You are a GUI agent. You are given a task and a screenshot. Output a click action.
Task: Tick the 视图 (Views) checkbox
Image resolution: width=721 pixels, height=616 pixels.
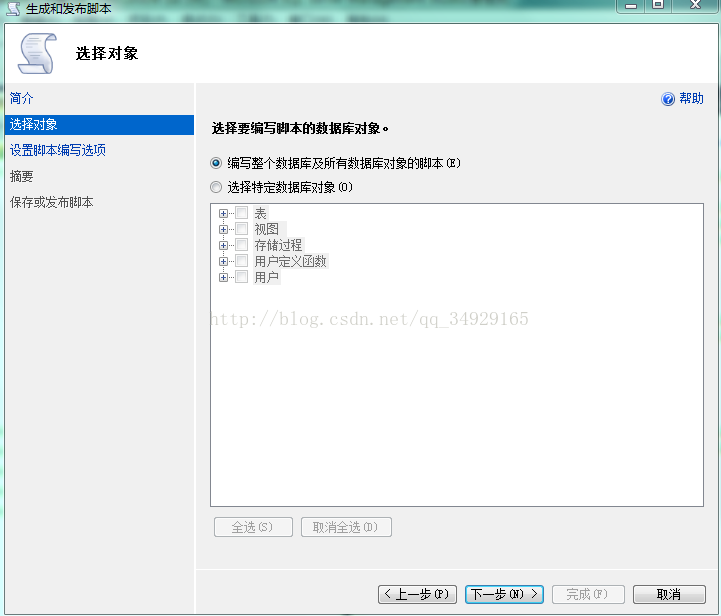click(241, 229)
